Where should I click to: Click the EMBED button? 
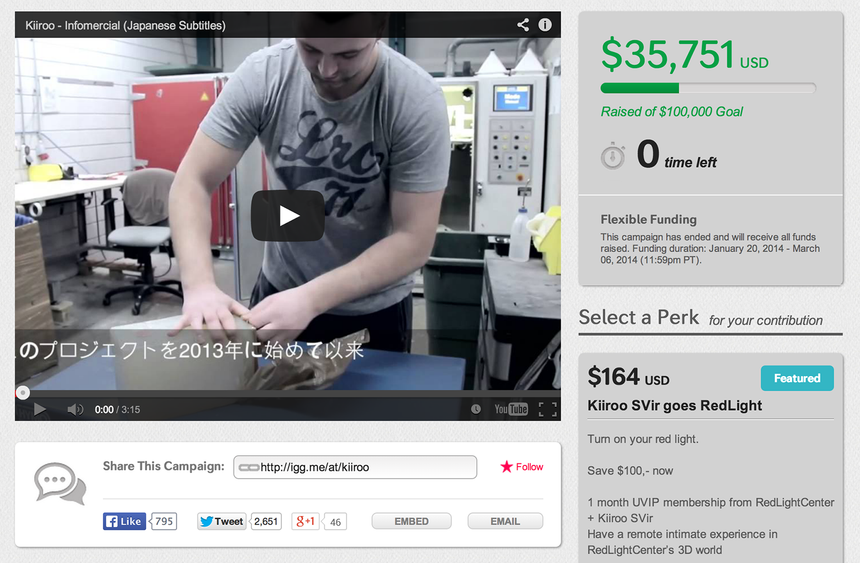click(411, 521)
